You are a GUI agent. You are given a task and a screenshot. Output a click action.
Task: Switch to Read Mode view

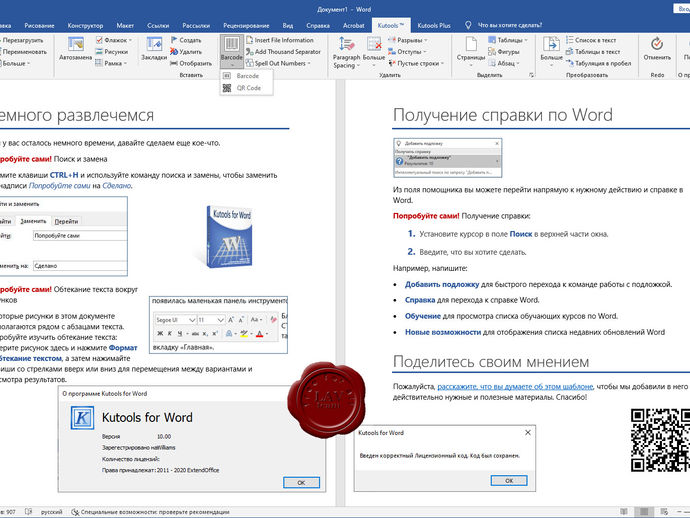click(624, 511)
